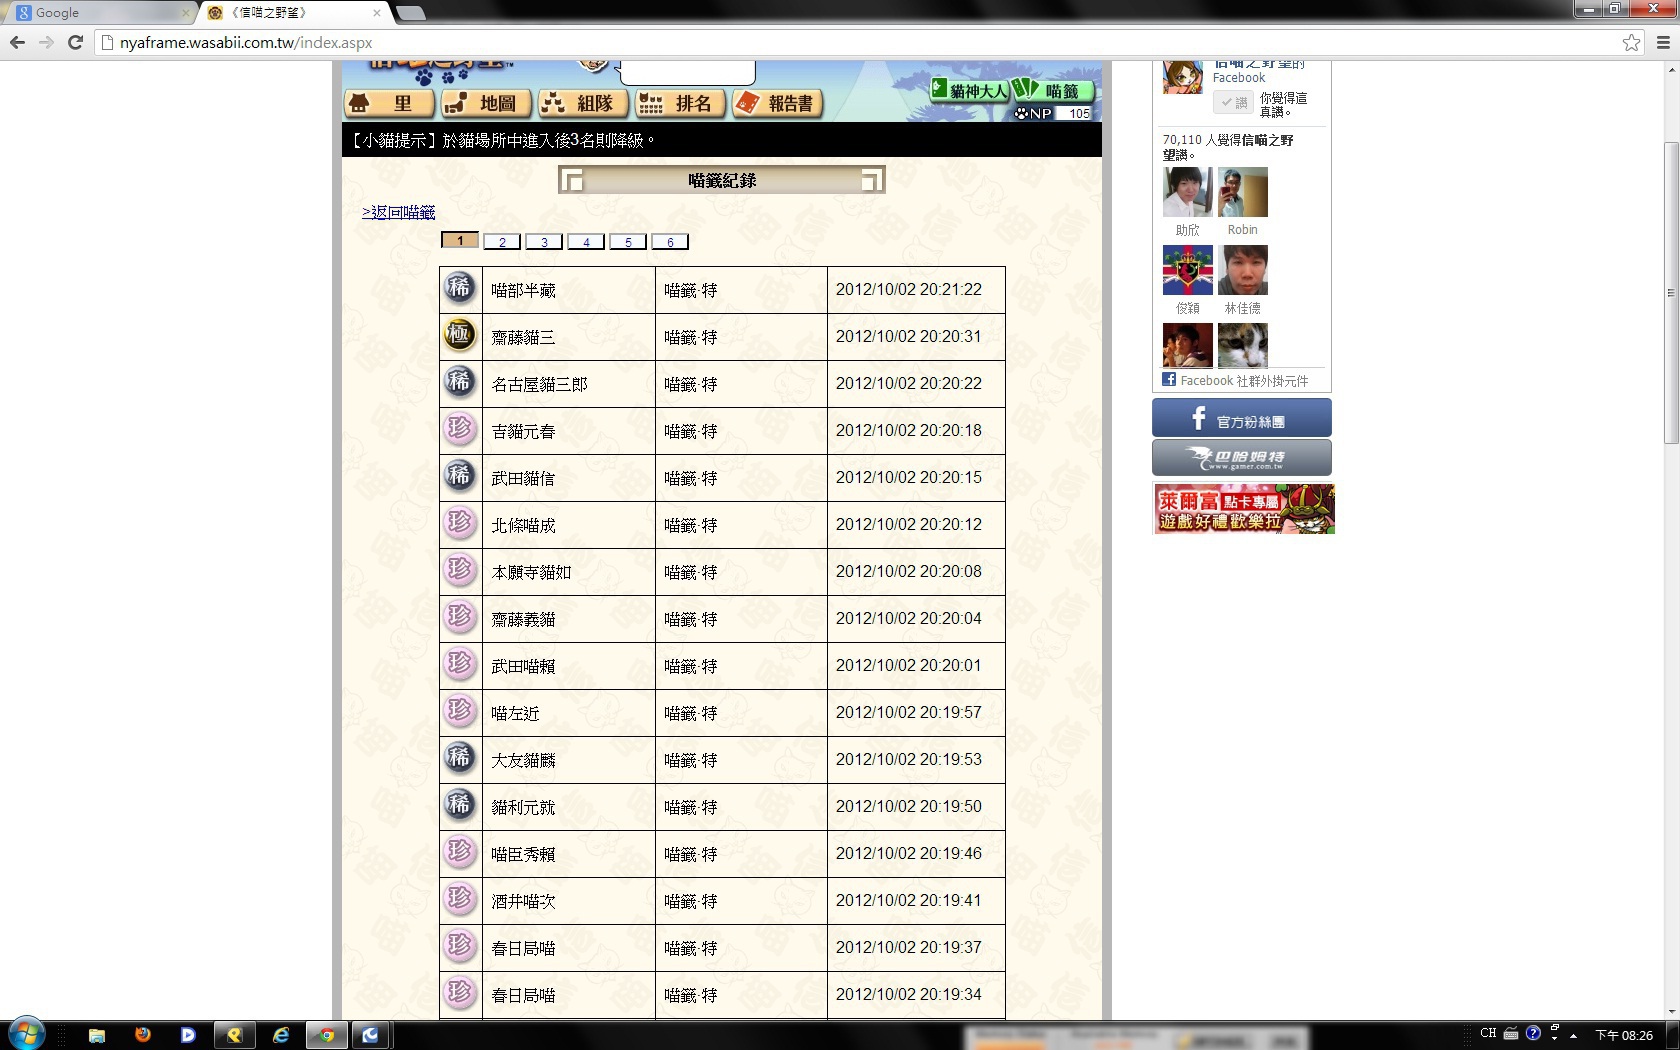Close the Google browser tab
1680x1050 pixels.
pyautogui.click(x=185, y=13)
